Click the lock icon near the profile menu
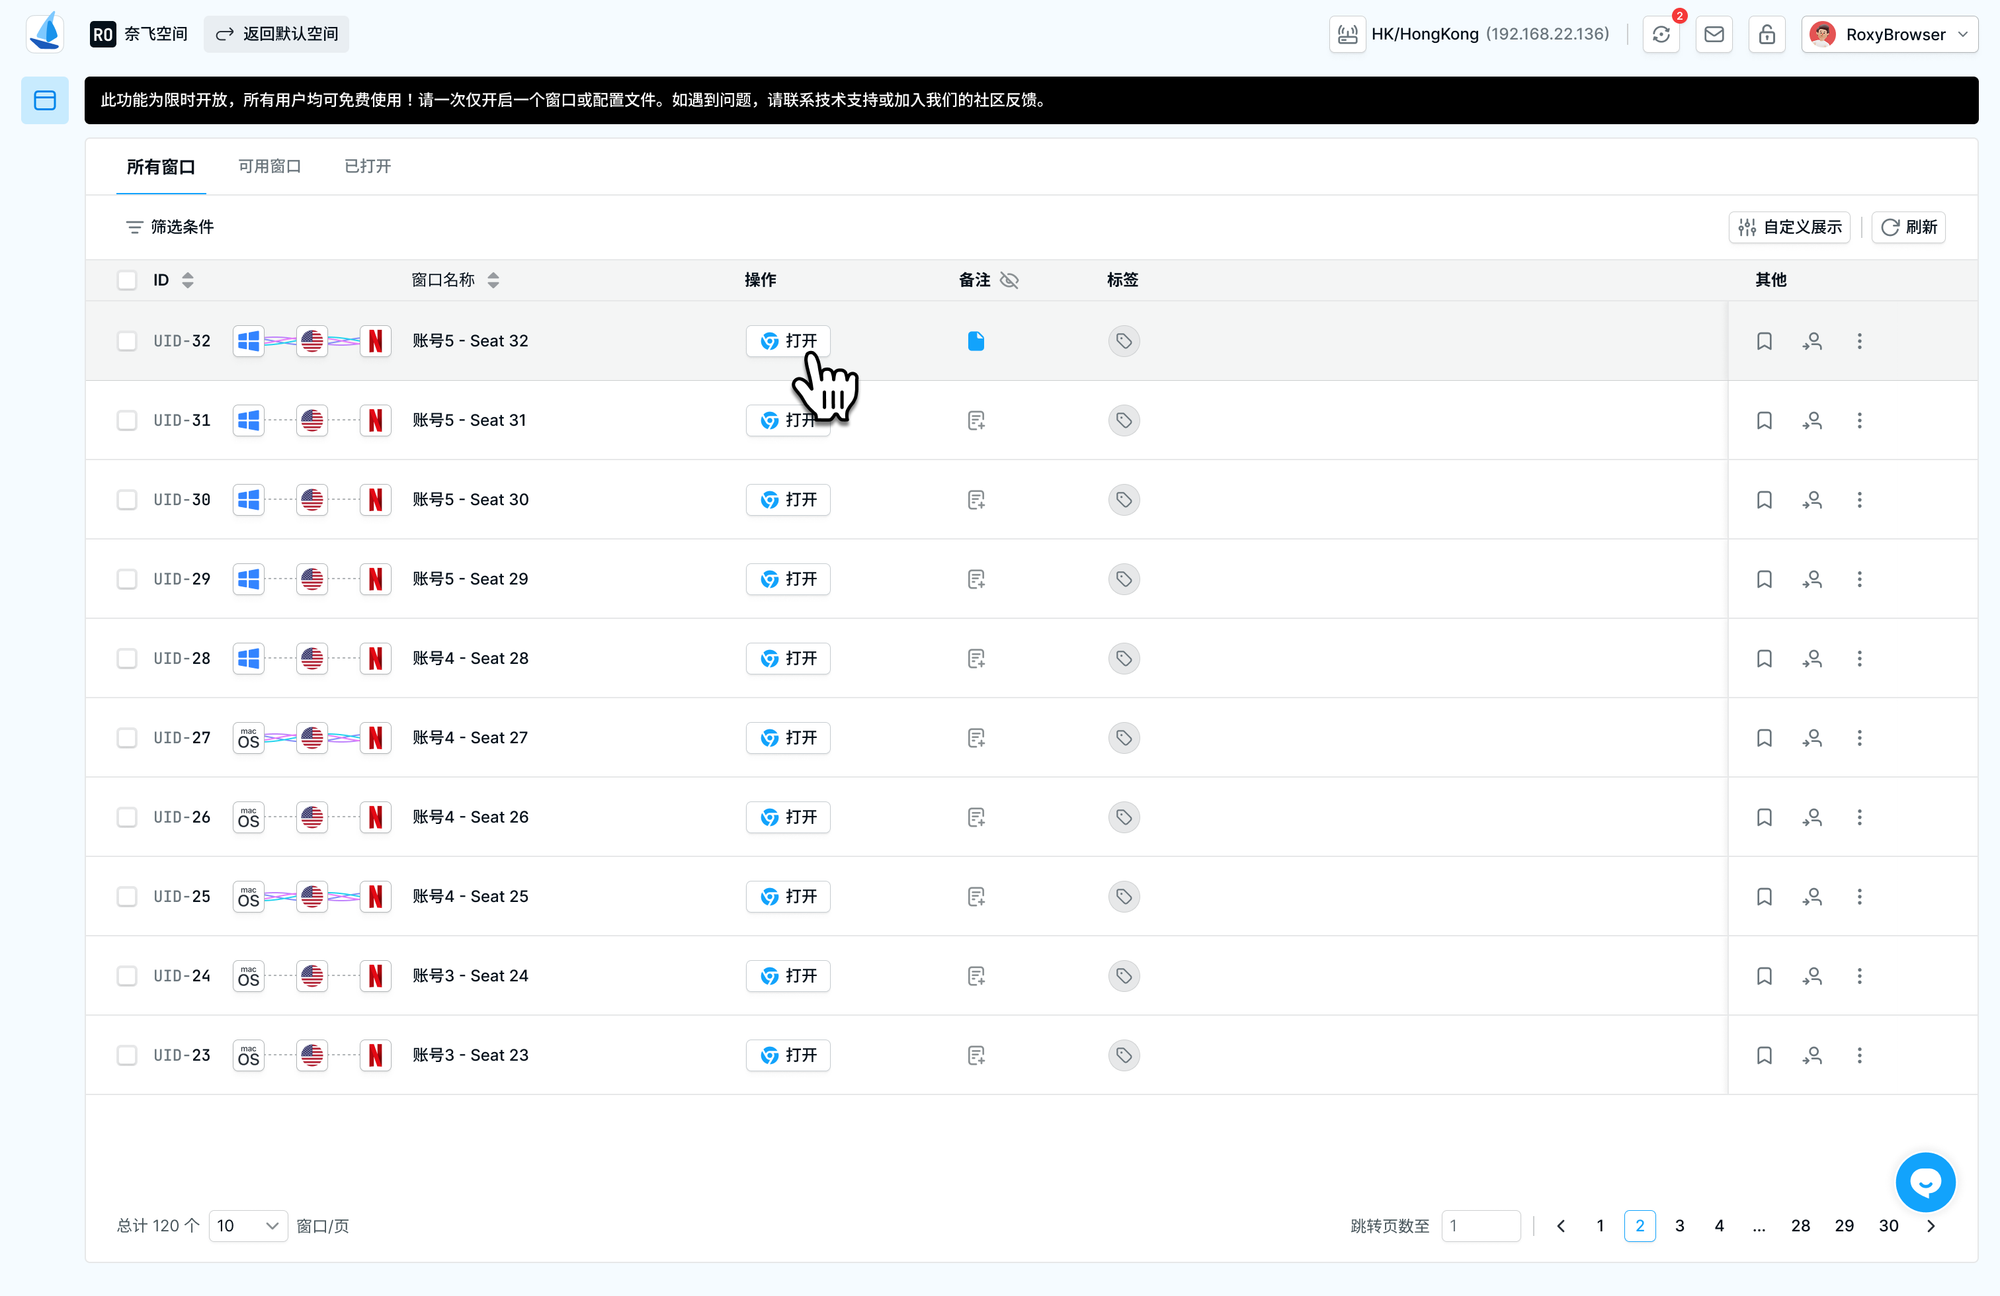Image resolution: width=2000 pixels, height=1296 pixels. (x=1767, y=33)
